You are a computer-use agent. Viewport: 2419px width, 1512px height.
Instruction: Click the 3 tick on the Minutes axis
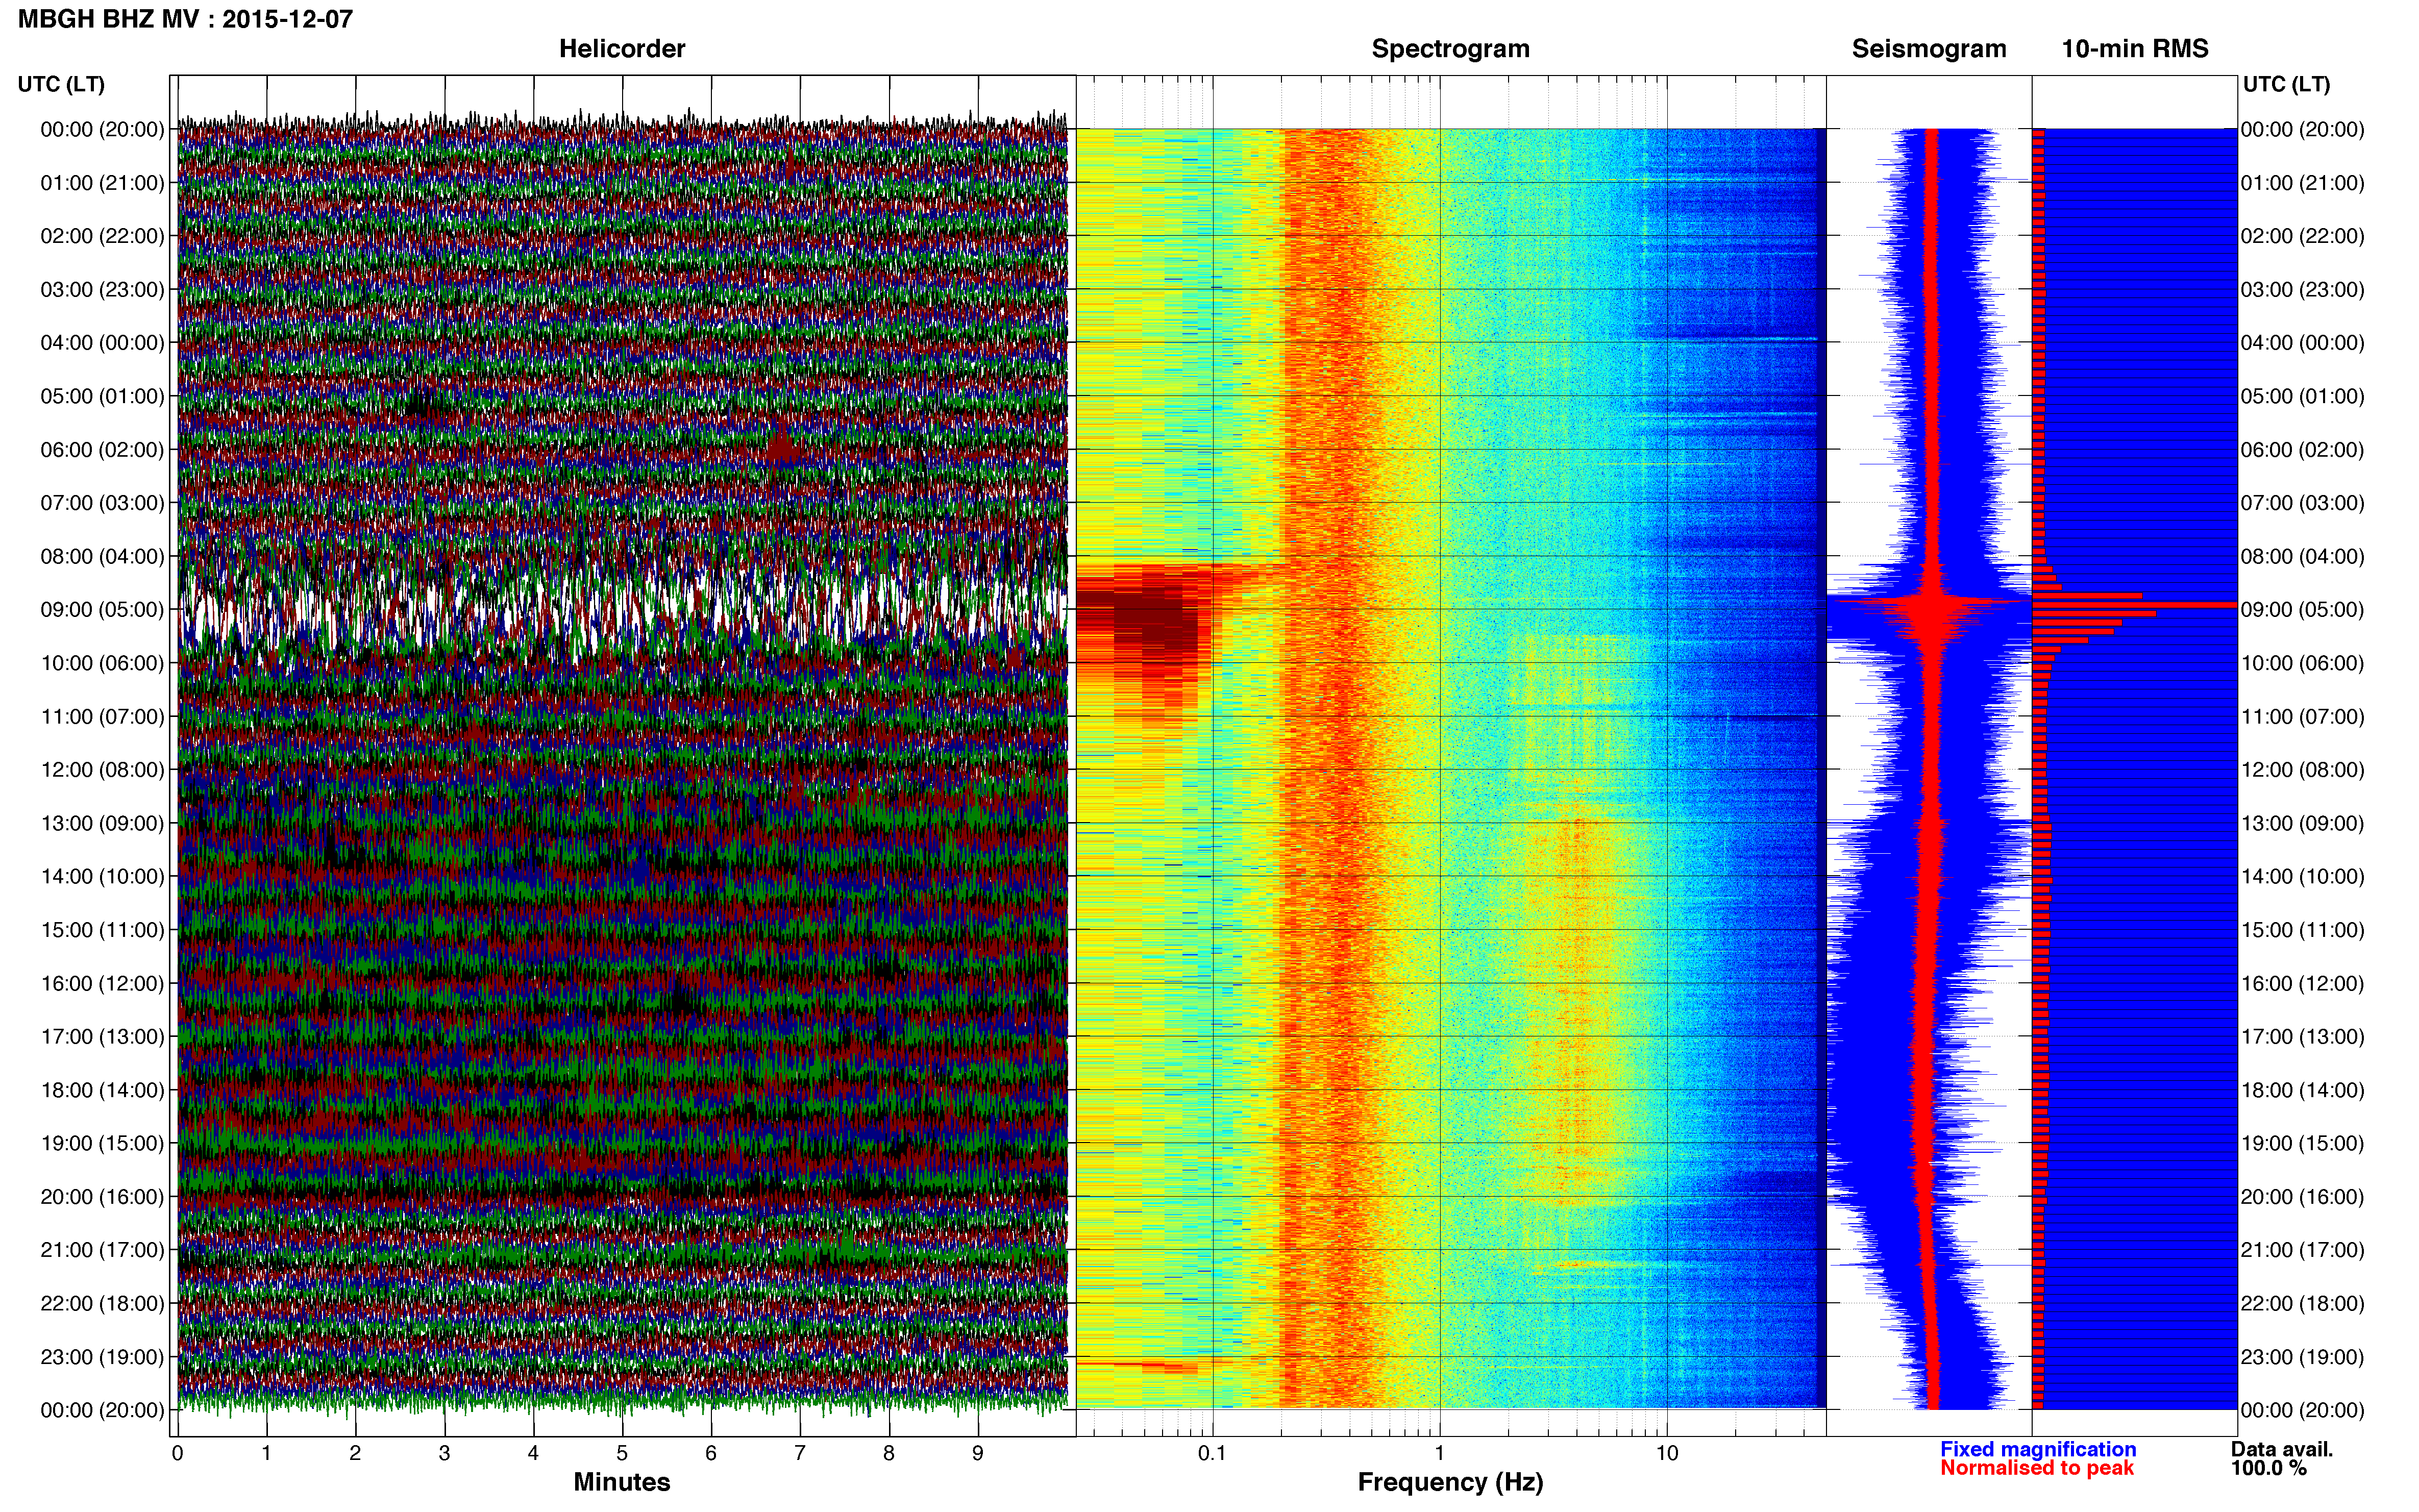coord(444,1454)
